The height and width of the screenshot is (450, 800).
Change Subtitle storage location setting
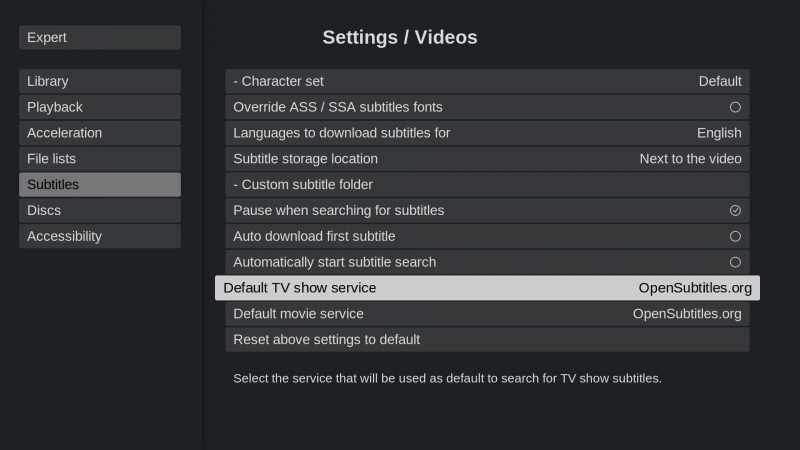[x=487, y=159]
